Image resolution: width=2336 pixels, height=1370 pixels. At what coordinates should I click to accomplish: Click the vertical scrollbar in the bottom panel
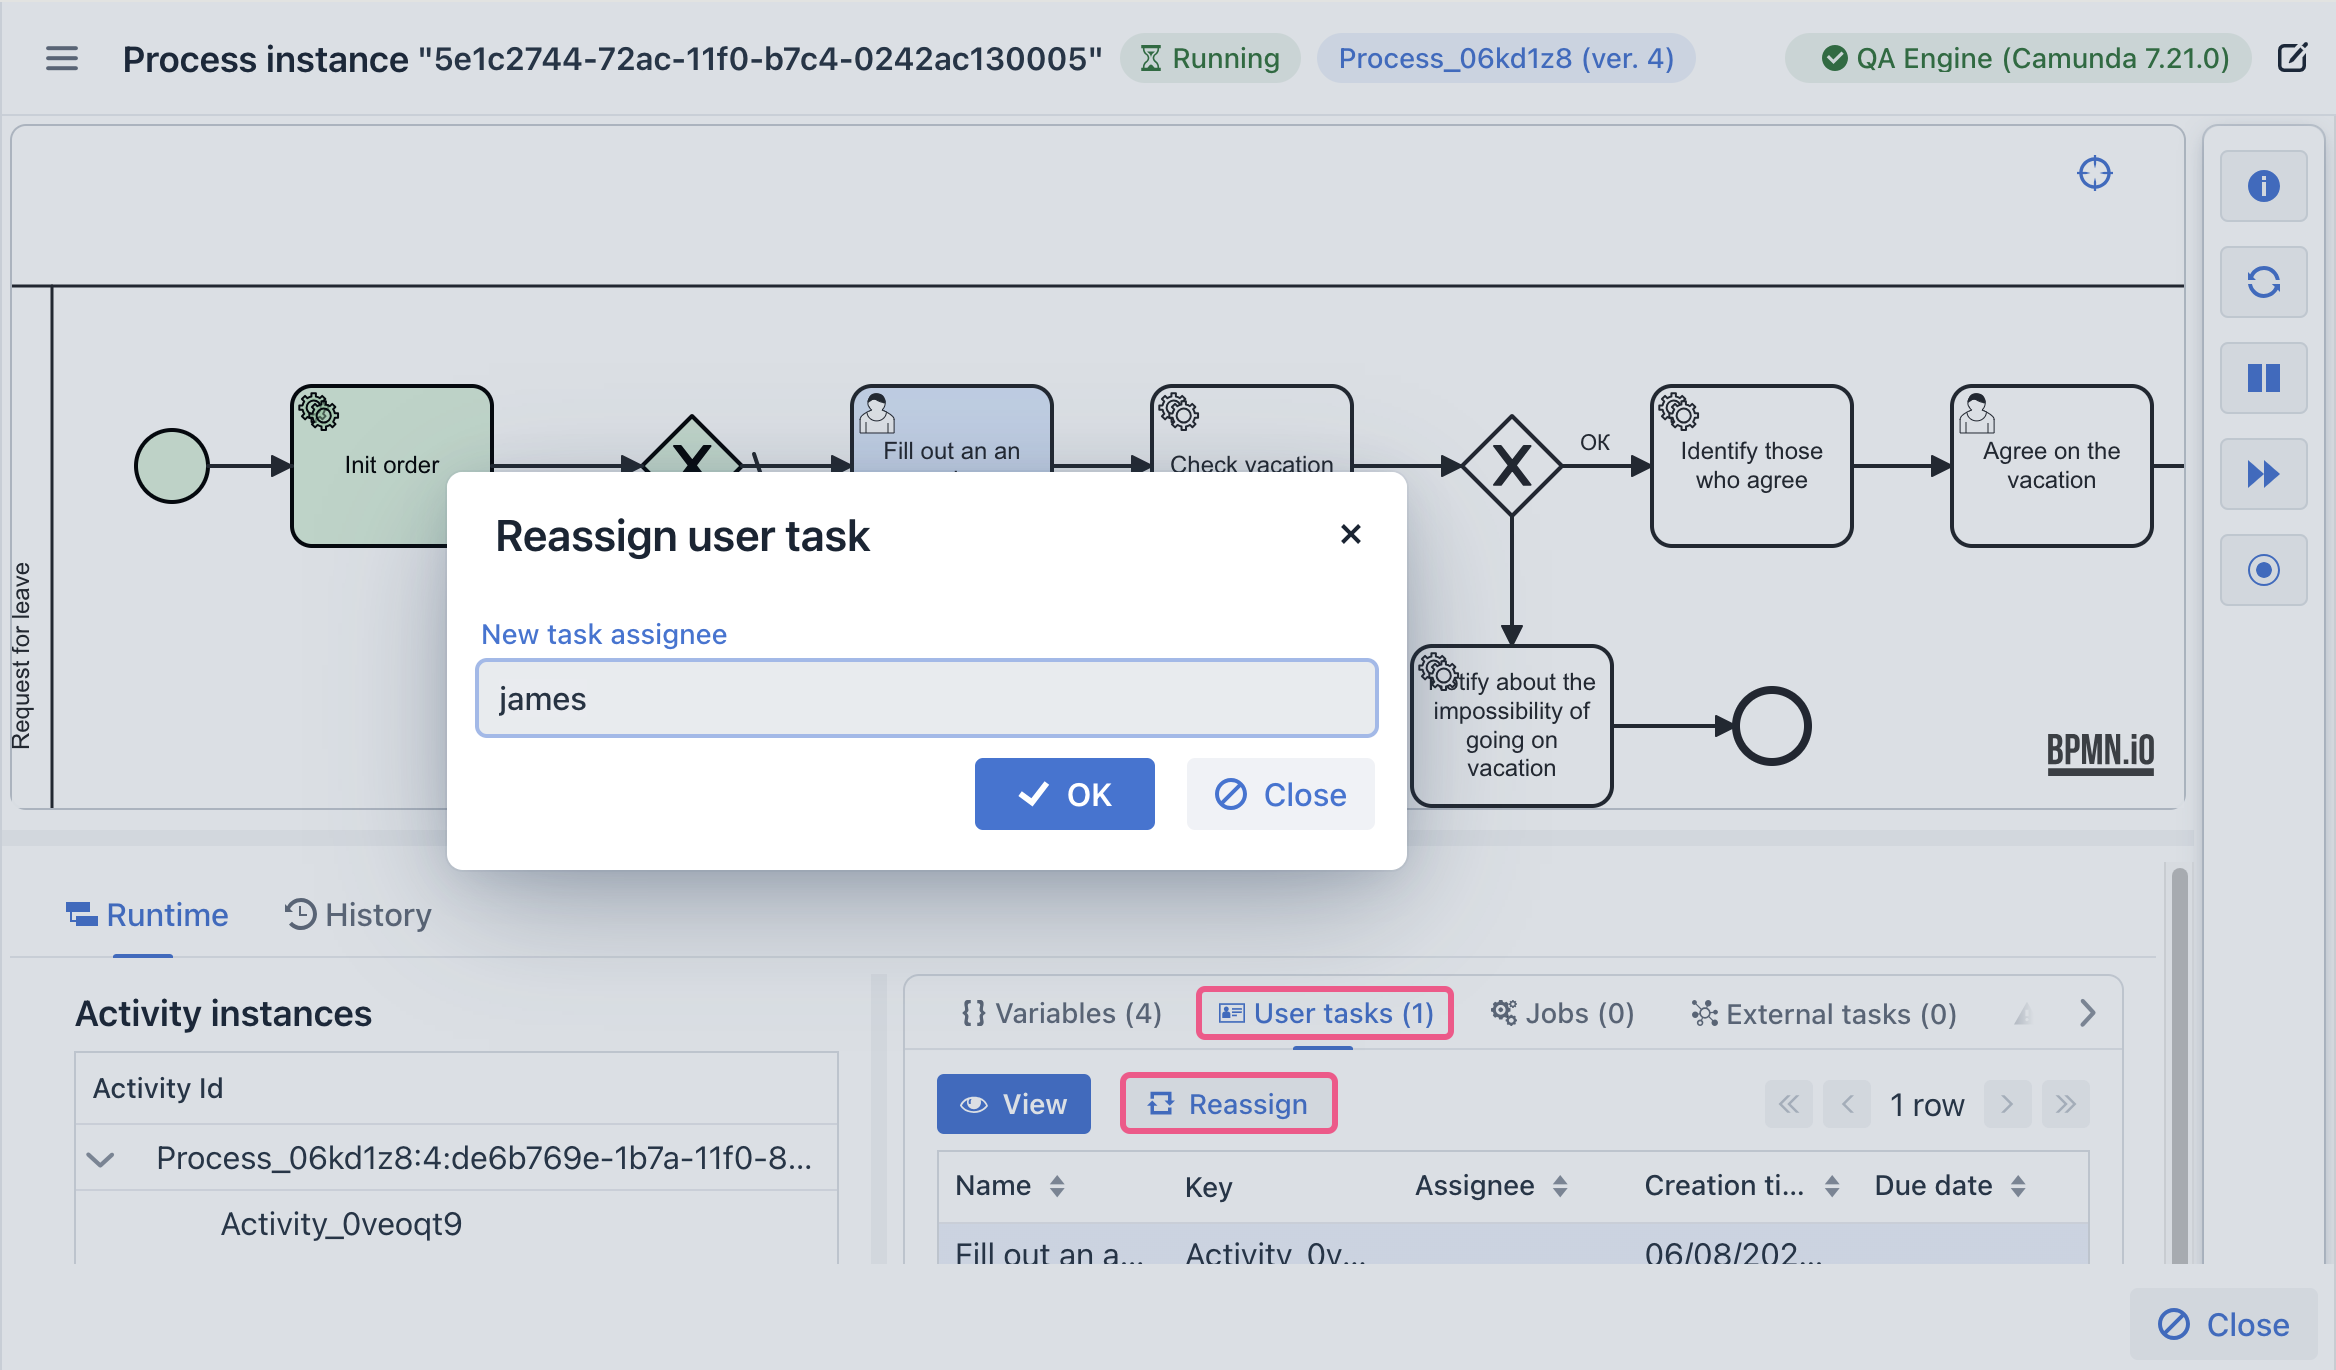(2179, 1064)
